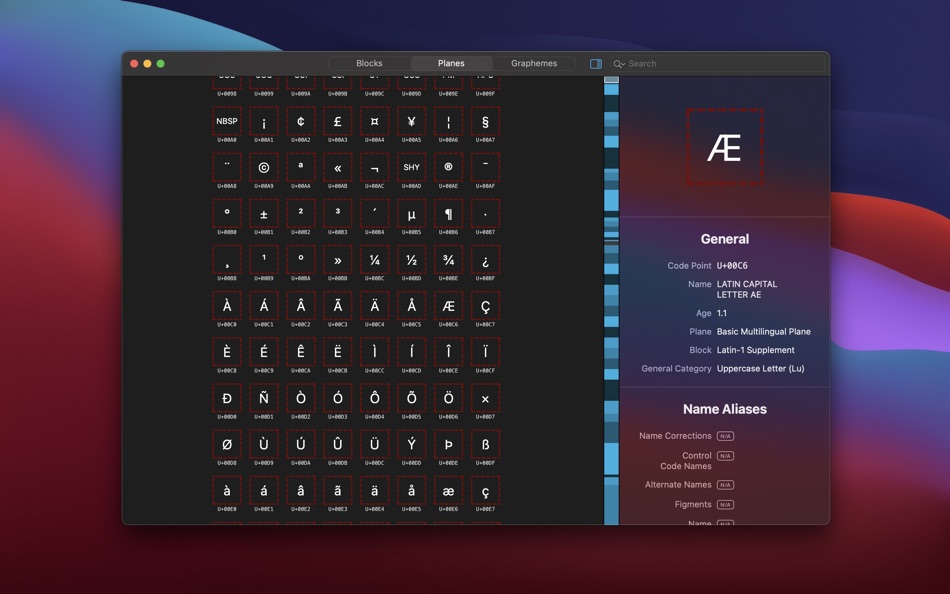Pick the cent sign ¢ cell

point(301,121)
